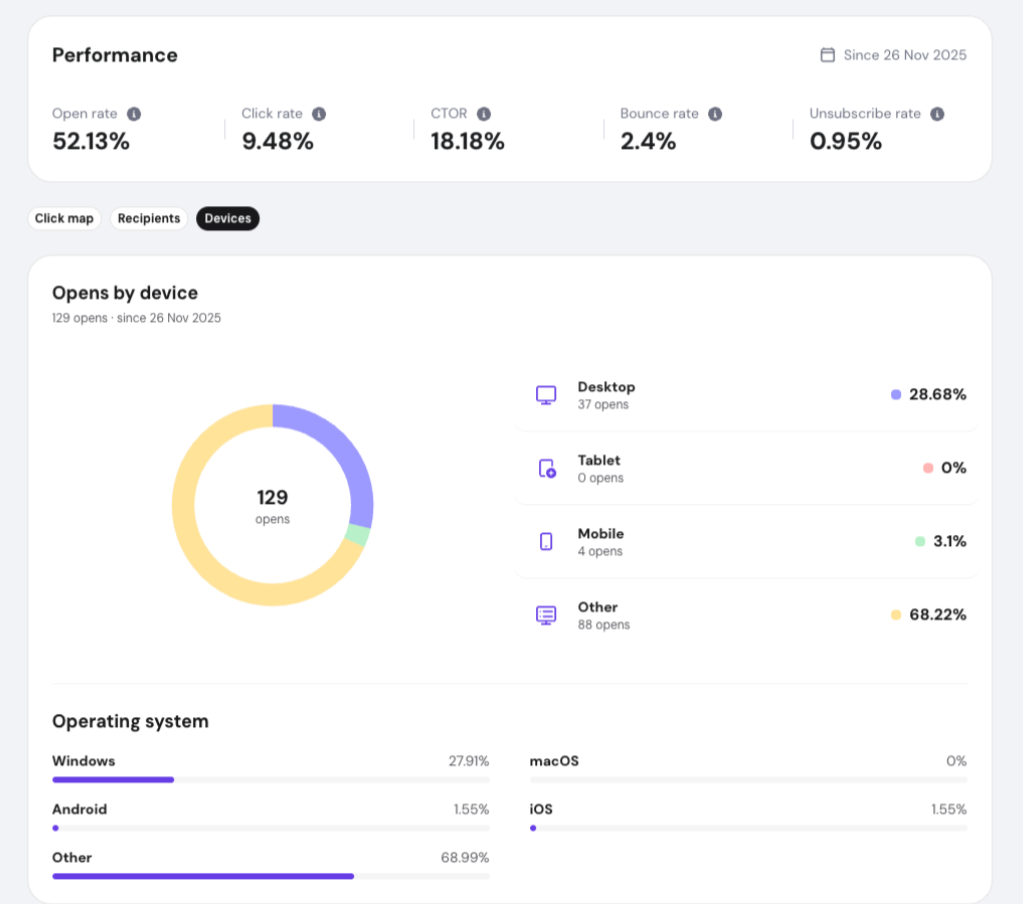Click the CTOR info icon
The width and height of the screenshot is (1023, 904).
coord(483,114)
